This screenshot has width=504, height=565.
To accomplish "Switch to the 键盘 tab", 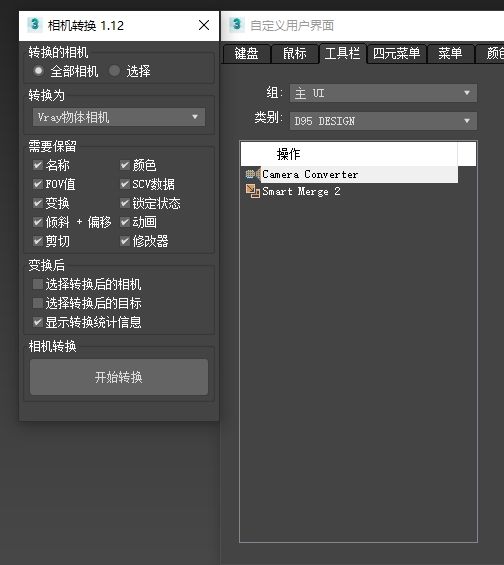I will point(246,54).
